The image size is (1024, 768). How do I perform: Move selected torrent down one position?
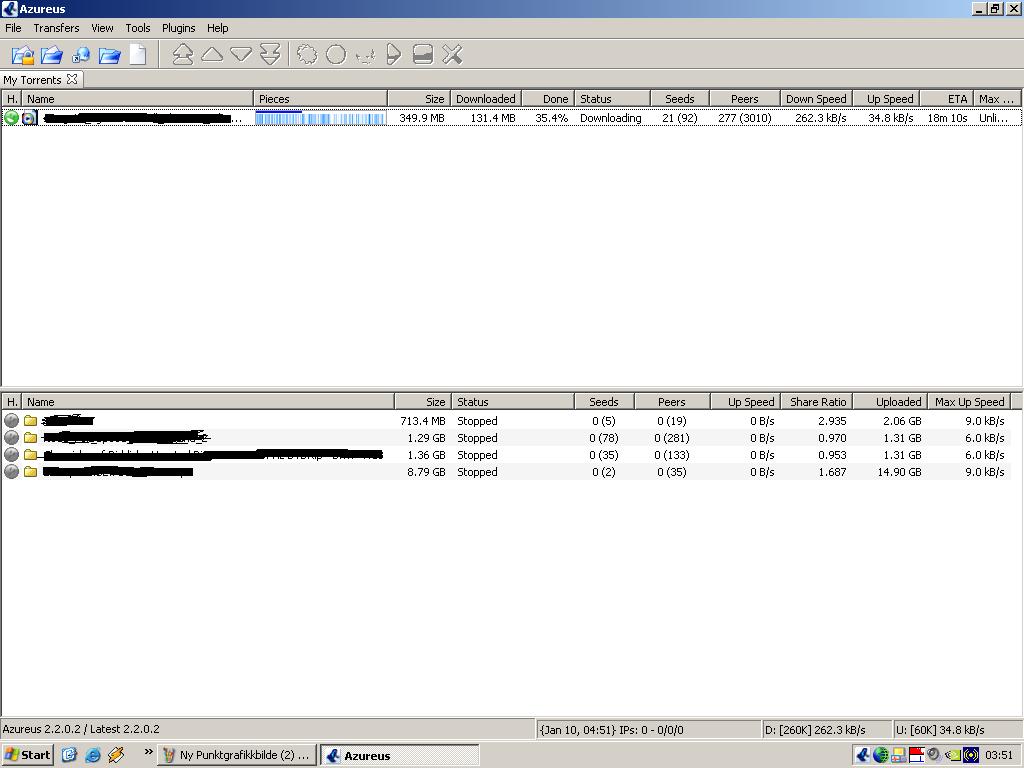[x=241, y=54]
